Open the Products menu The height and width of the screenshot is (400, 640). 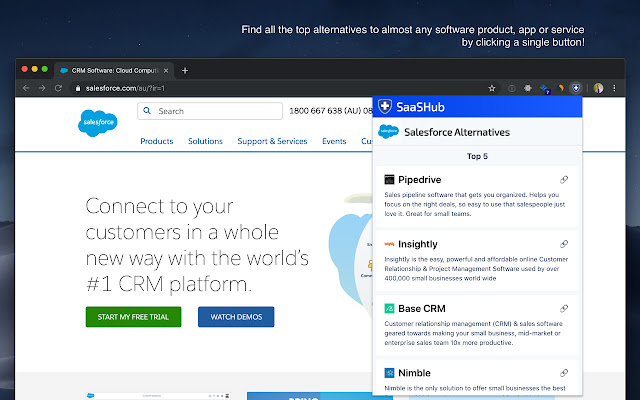click(157, 141)
